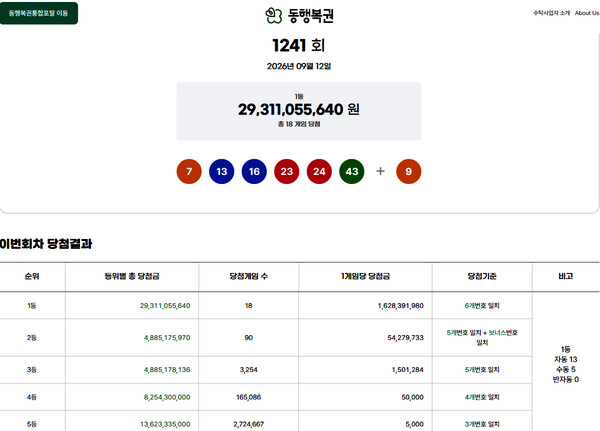
Task: Click the 등위별 총 당첨금 column header
Action: [132, 276]
